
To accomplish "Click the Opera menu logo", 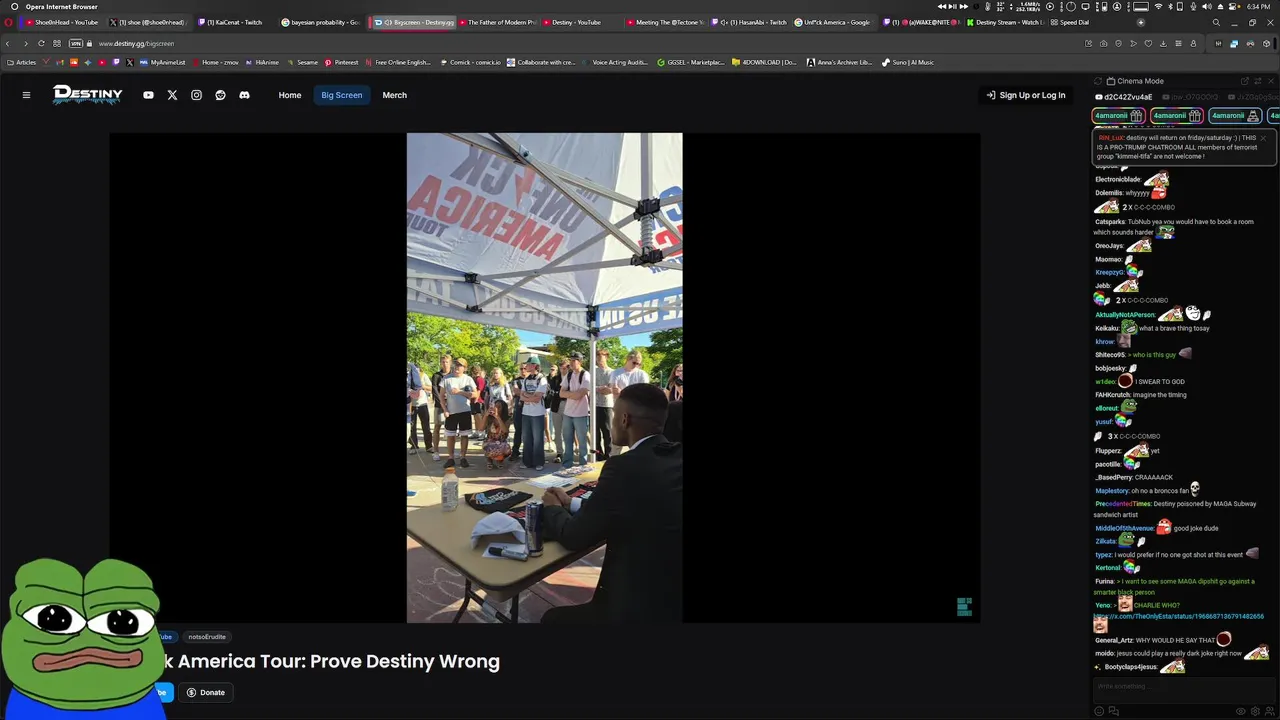I will 9,22.
